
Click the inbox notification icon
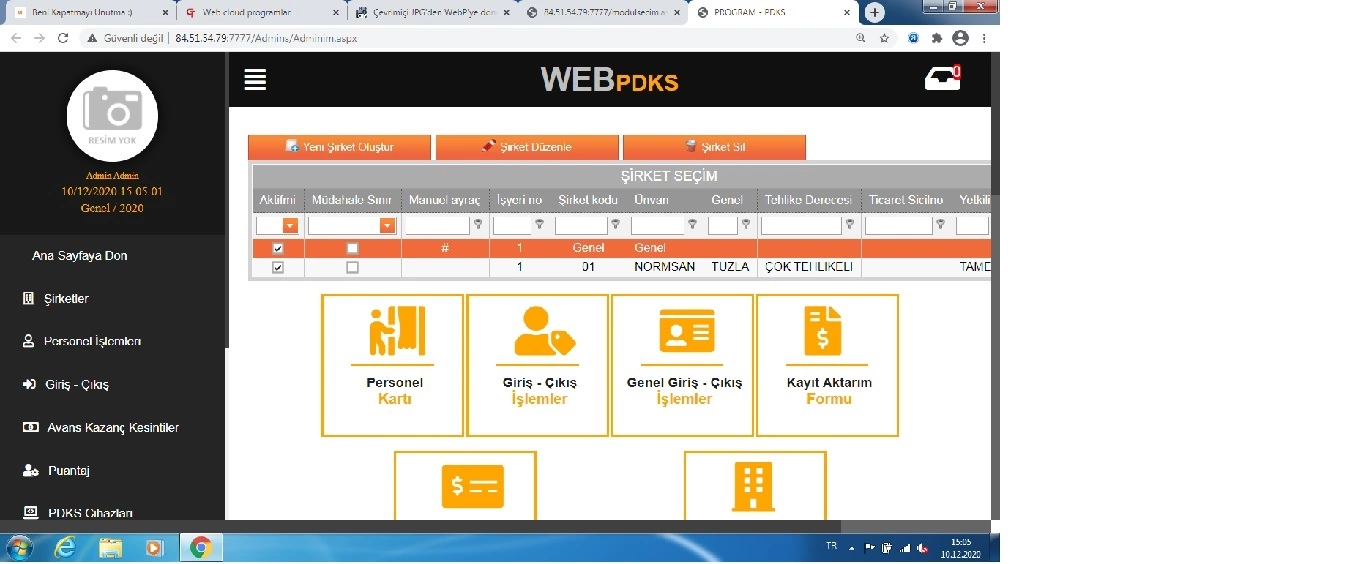click(942, 79)
